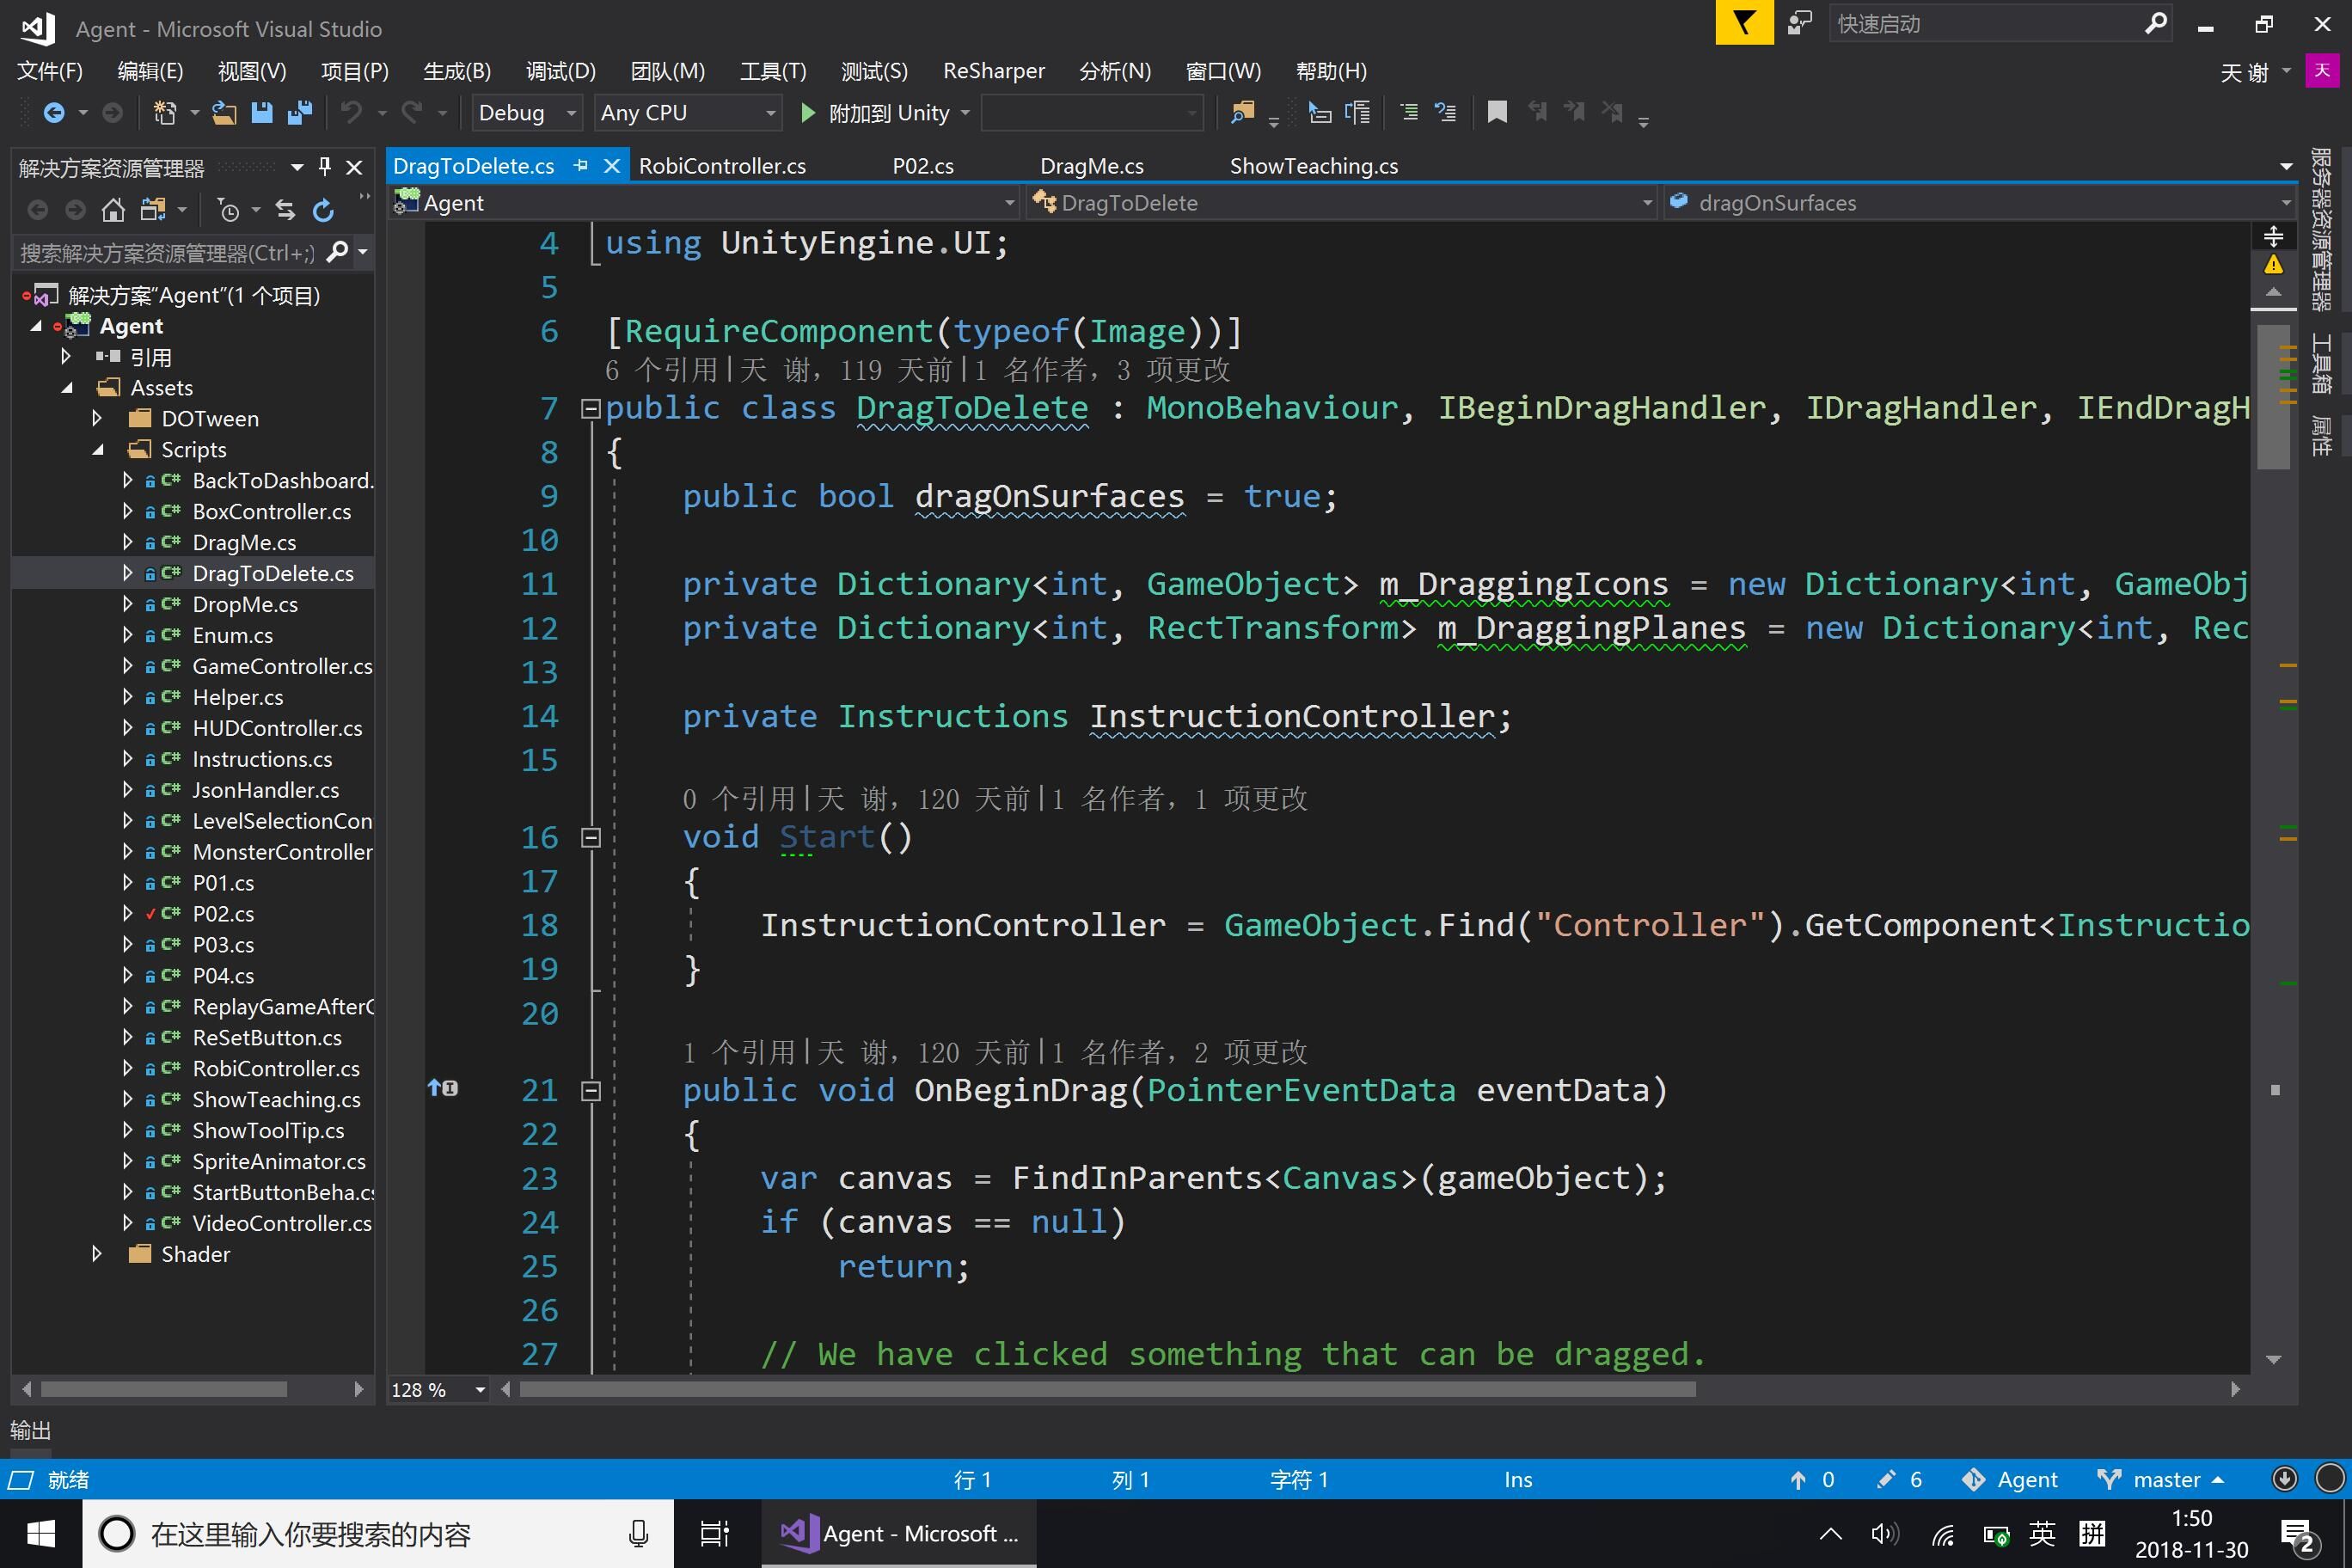Screen dimensions: 2352x1568
Task: Click the Navigate Backward arrow icon
Action: [53, 113]
